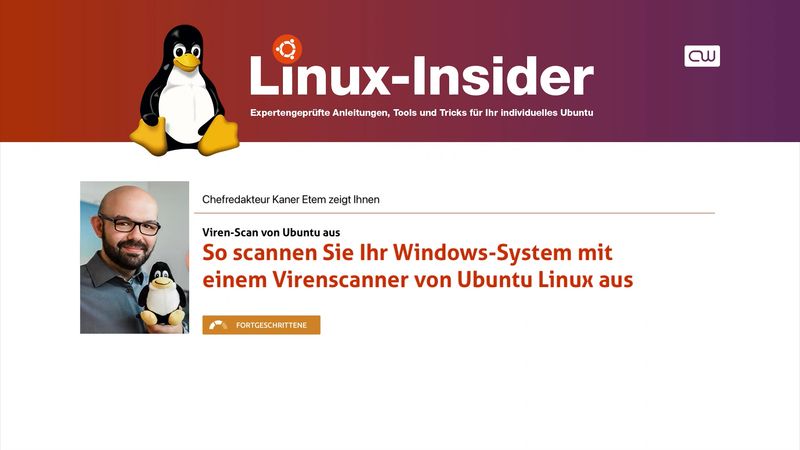The image size is (800, 450).
Task: Click the 'Viren-Scan von Ubuntu aus' subheading
Action: tap(271, 232)
